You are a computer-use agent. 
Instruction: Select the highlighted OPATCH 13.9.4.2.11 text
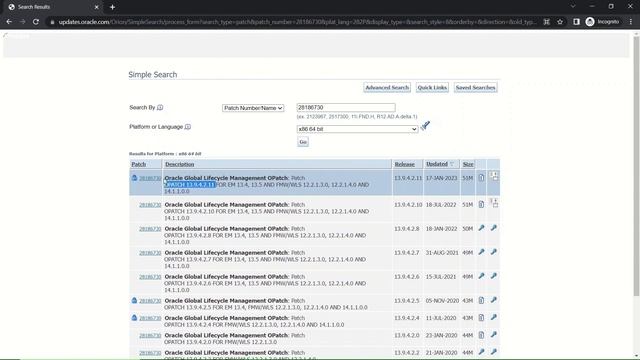click(190, 185)
